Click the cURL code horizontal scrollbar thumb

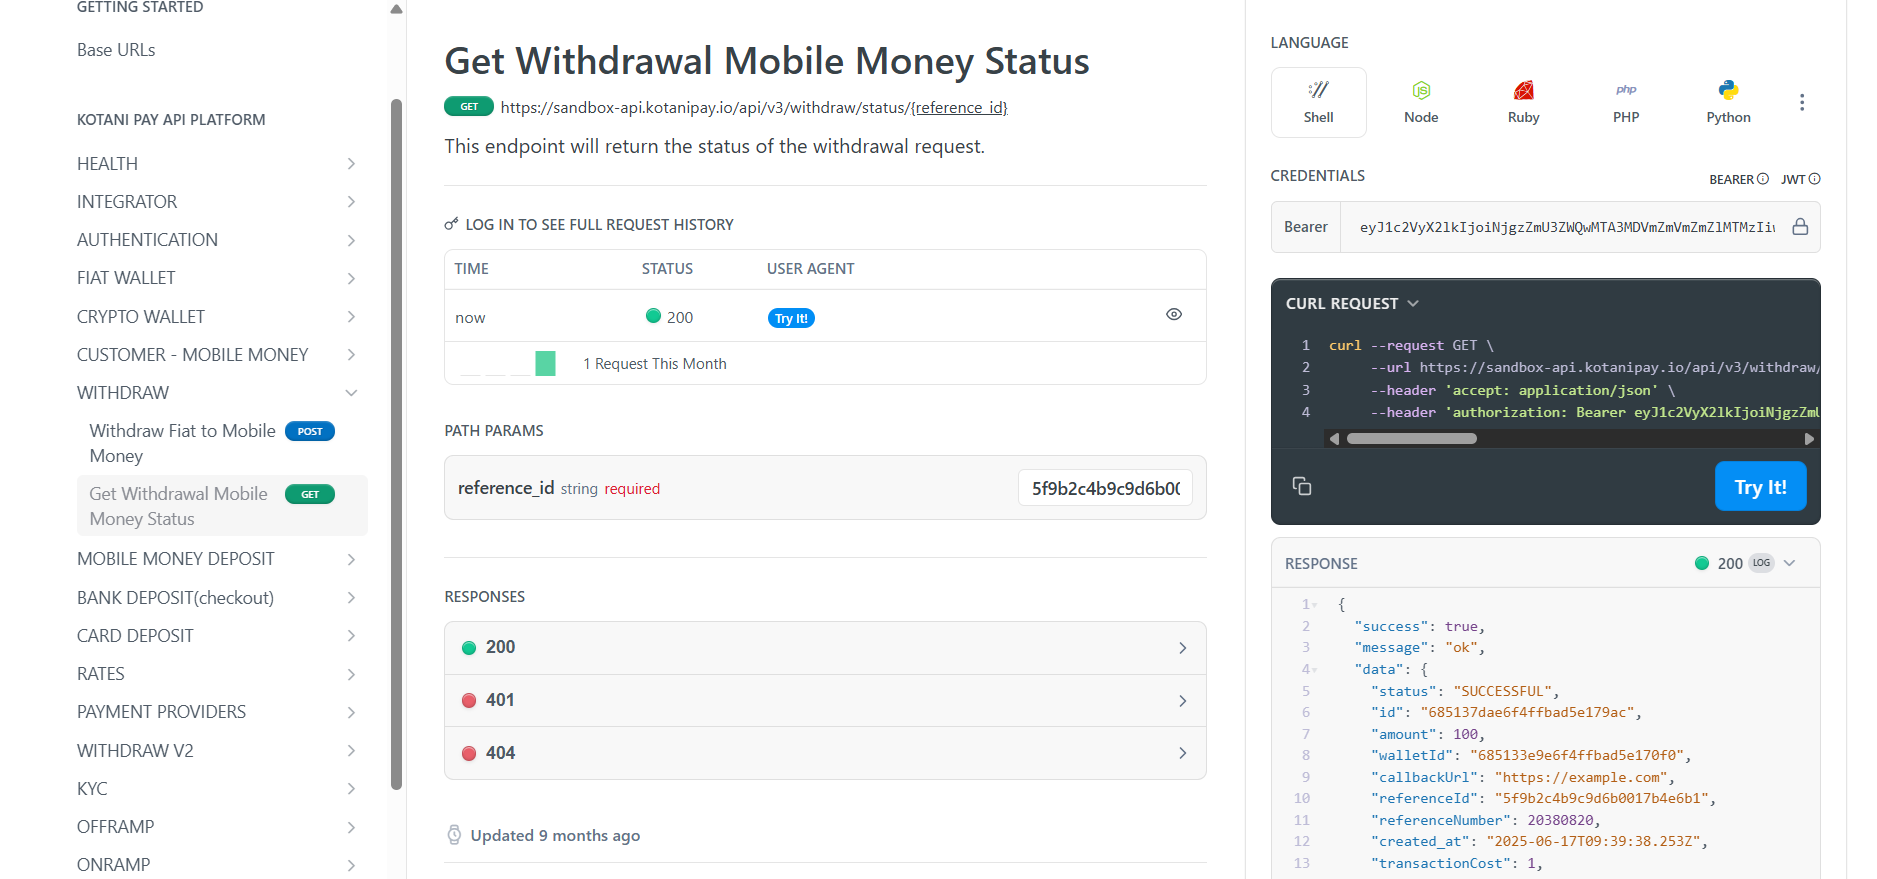tap(1411, 439)
